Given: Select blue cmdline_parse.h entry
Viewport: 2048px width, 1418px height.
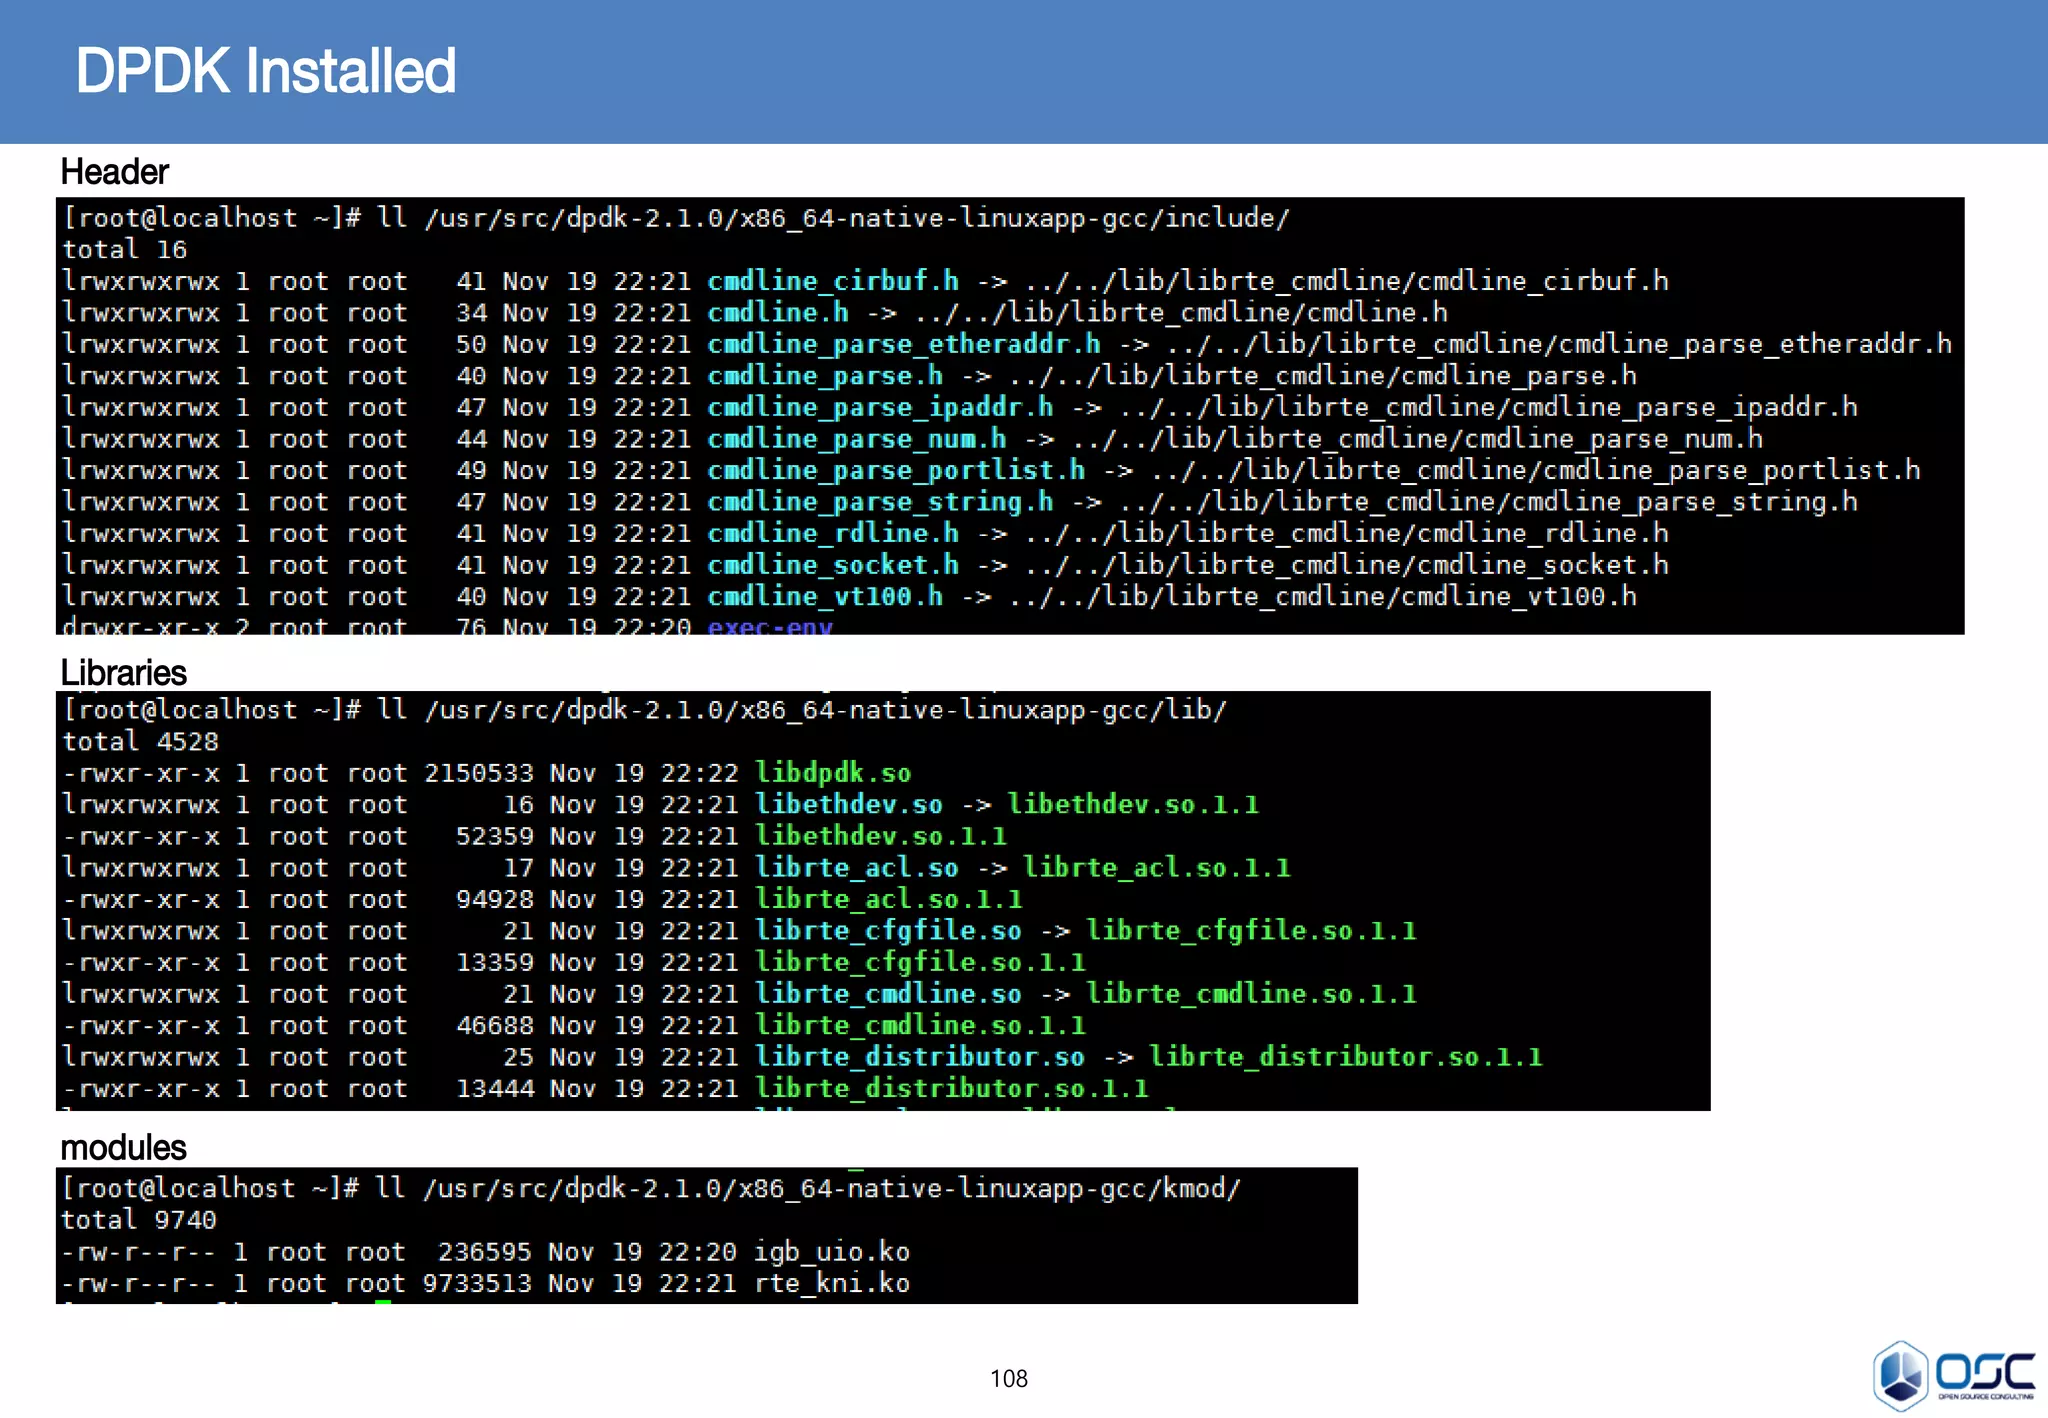Looking at the screenshot, I should click(825, 376).
